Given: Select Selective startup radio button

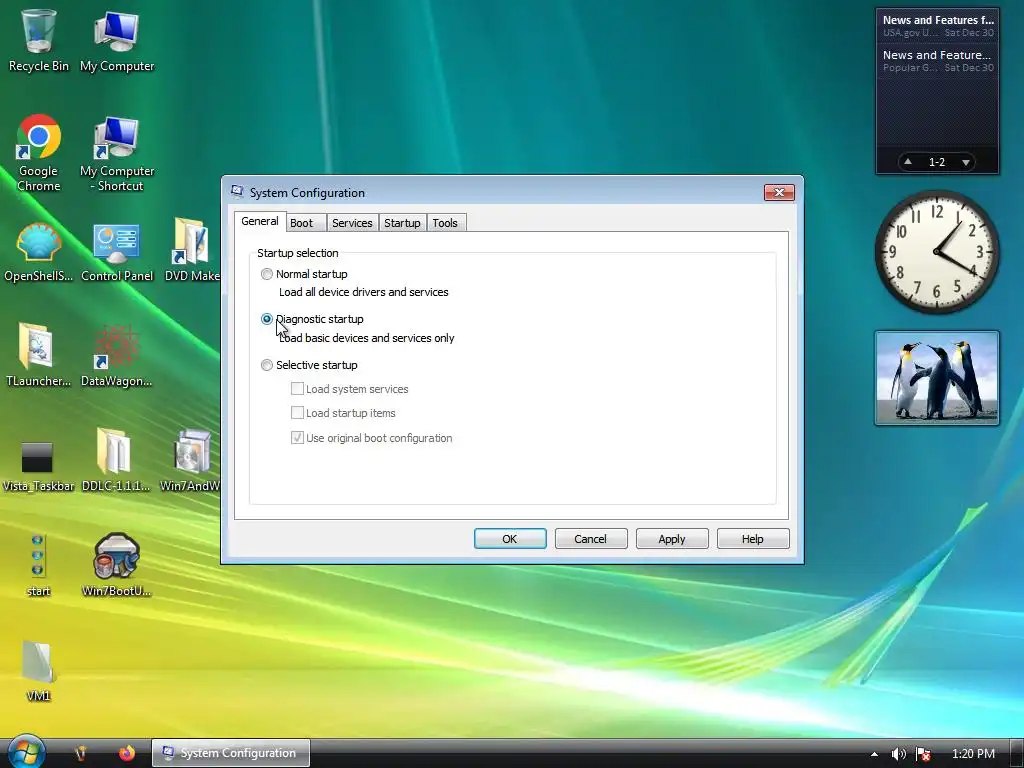Looking at the screenshot, I should [266, 365].
